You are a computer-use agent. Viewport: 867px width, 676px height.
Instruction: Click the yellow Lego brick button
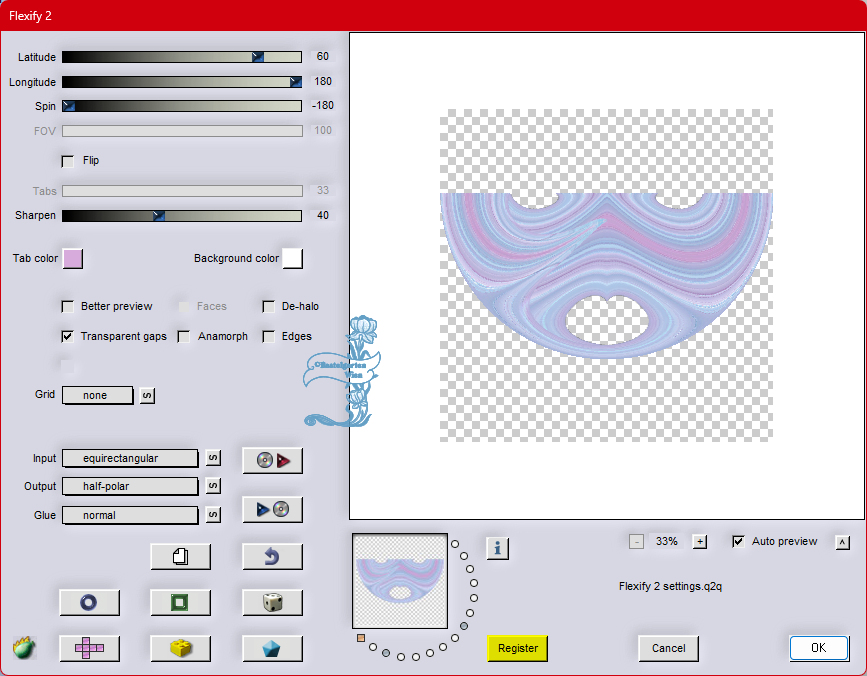[181, 648]
